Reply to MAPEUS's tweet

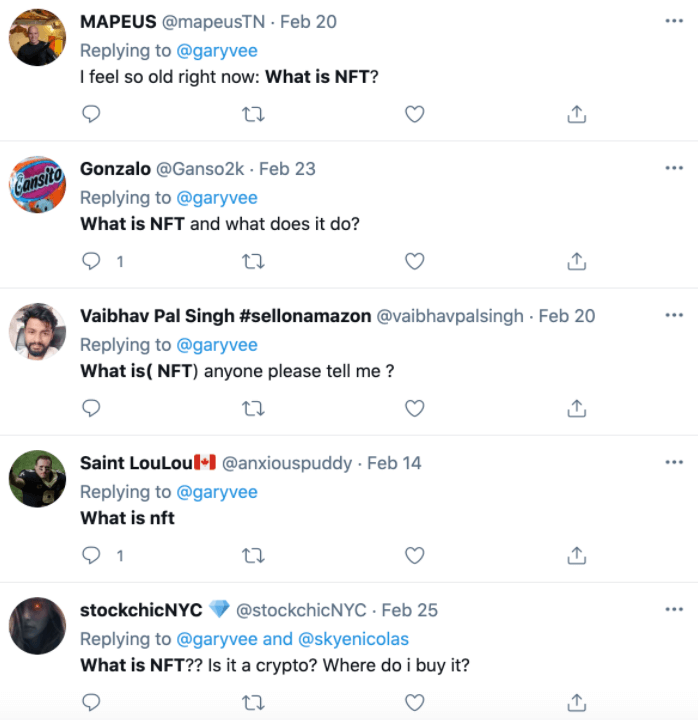point(91,115)
